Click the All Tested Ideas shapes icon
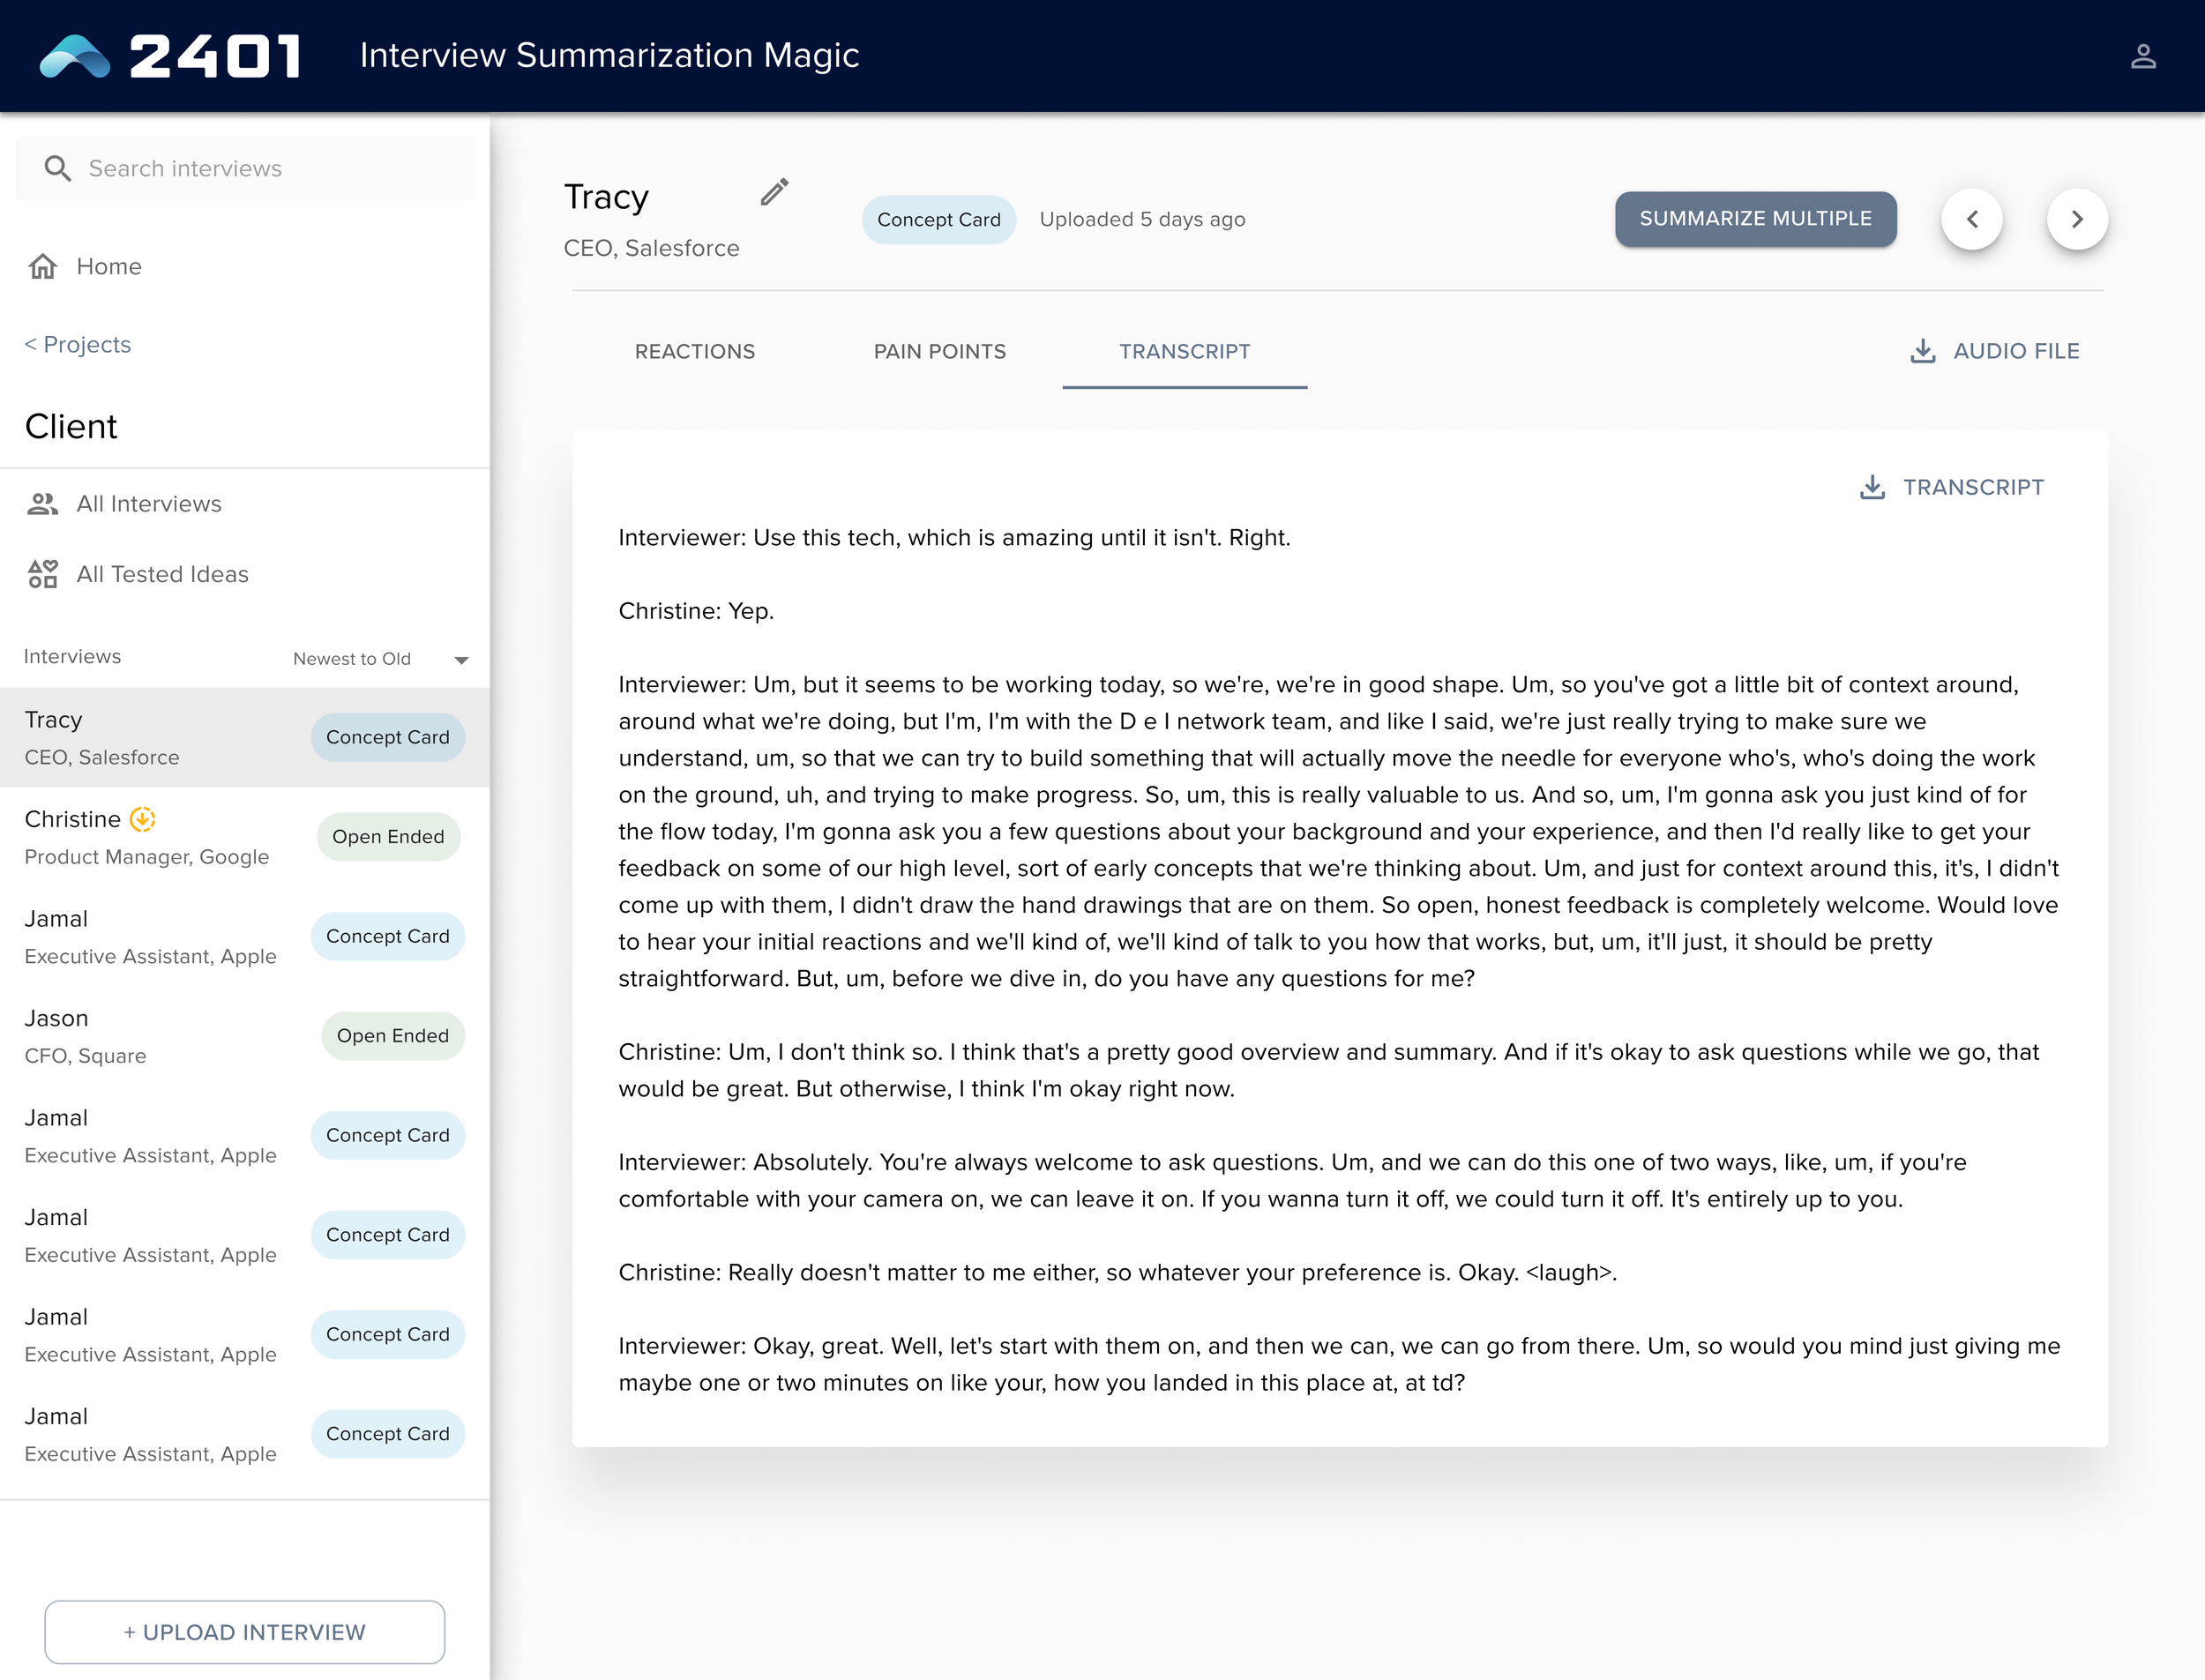 (x=43, y=574)
